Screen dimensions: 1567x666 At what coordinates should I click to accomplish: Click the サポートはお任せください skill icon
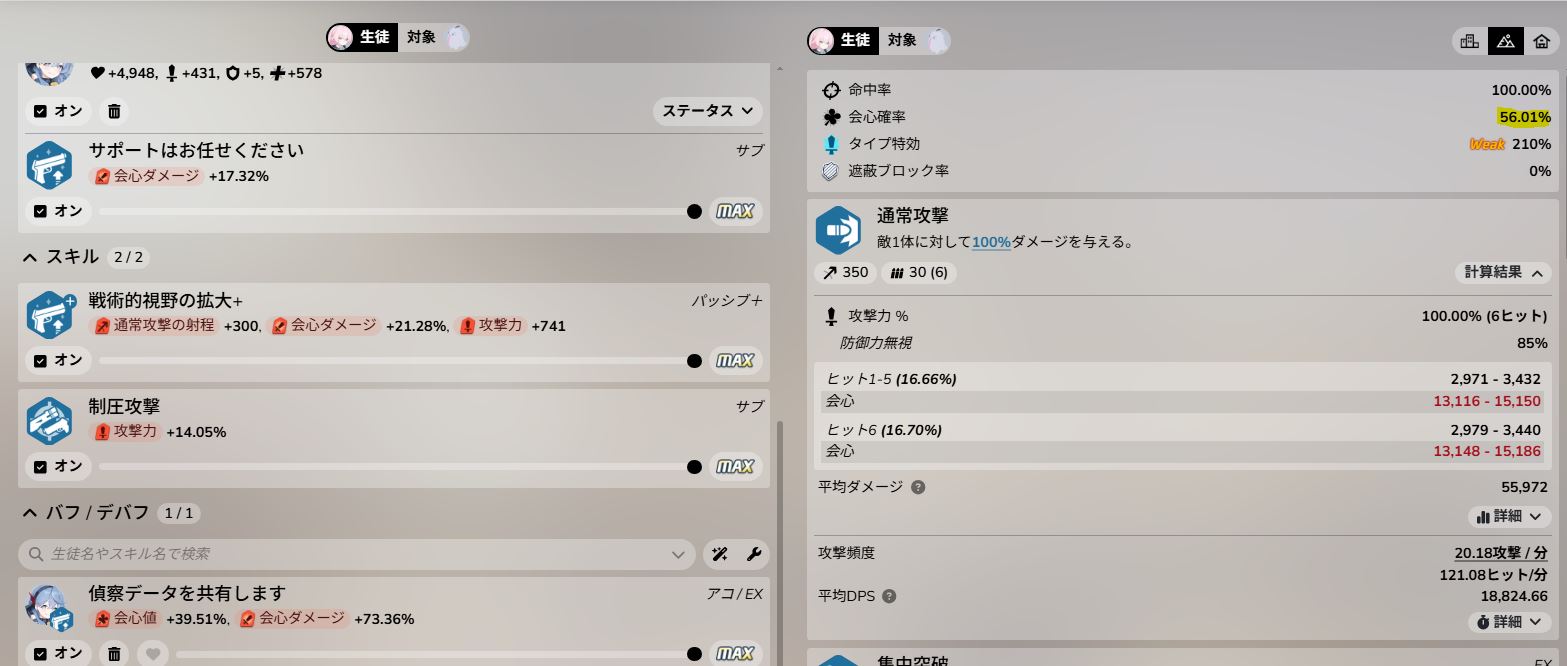click(49, 165)
